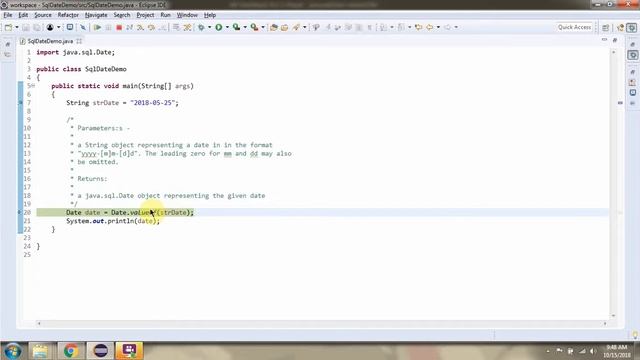Click the Save All icon

(x=36, y=27)
